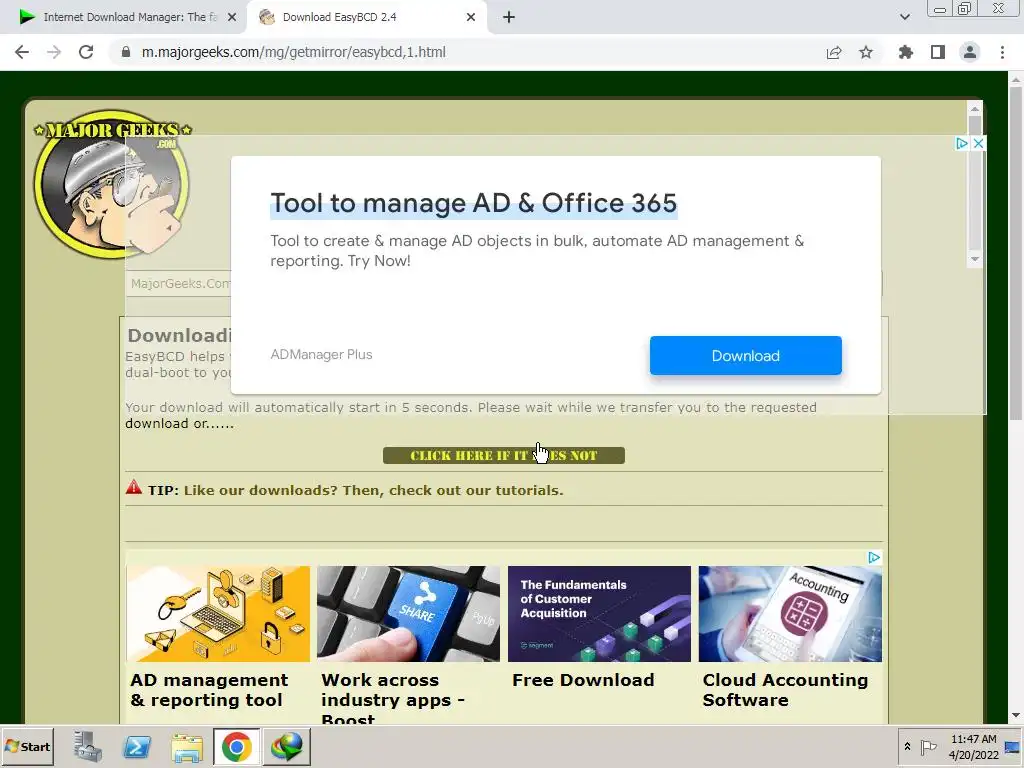
Task: Open AdChoices icon on top ad
Action: [961, 143]
